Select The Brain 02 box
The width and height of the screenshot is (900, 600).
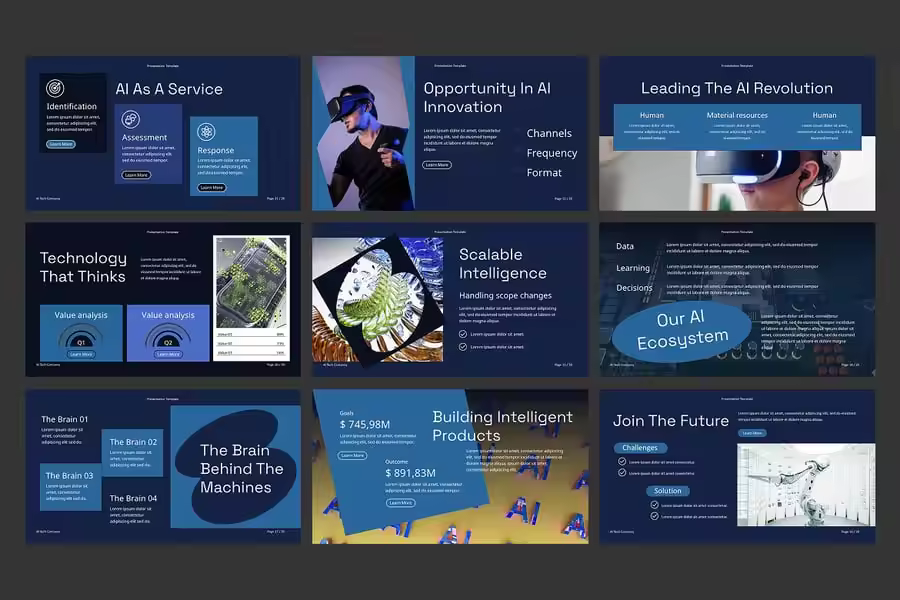coord(133,454)
